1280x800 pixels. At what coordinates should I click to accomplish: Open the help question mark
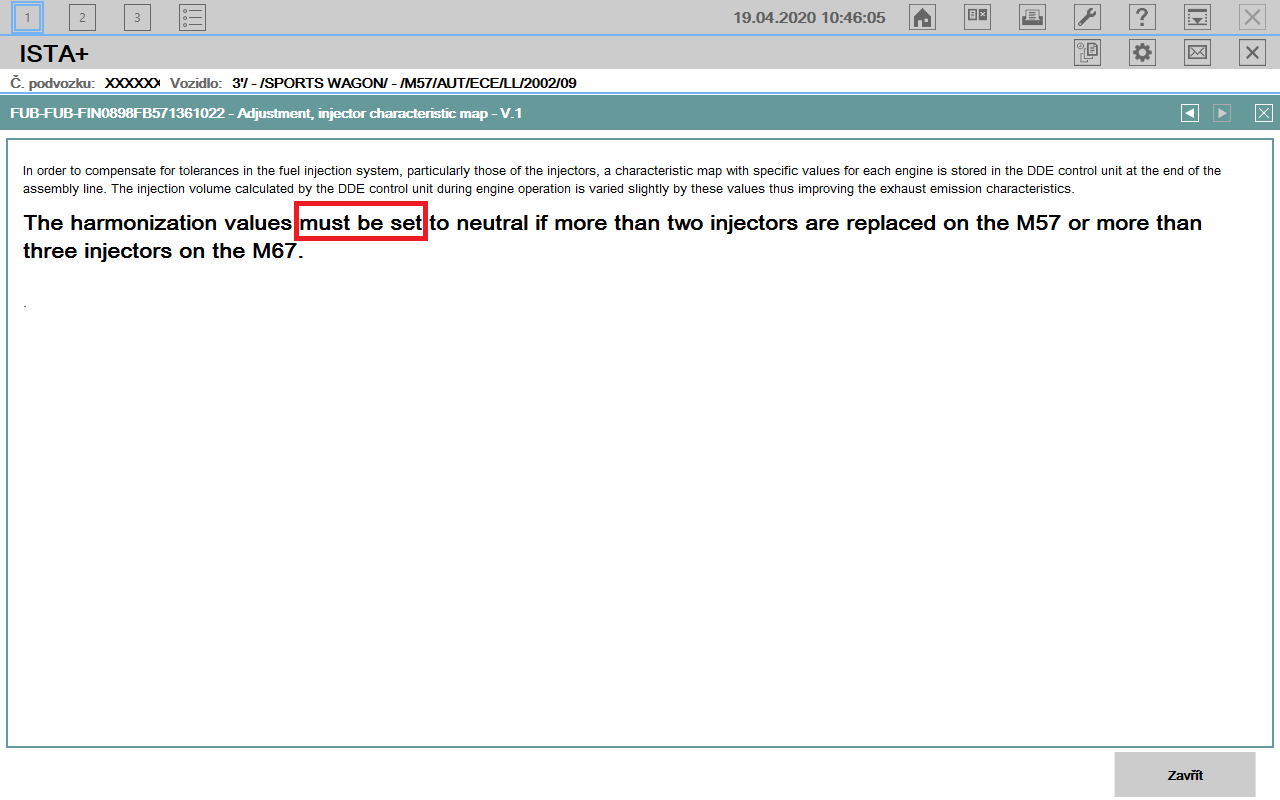coord(1142,17)
